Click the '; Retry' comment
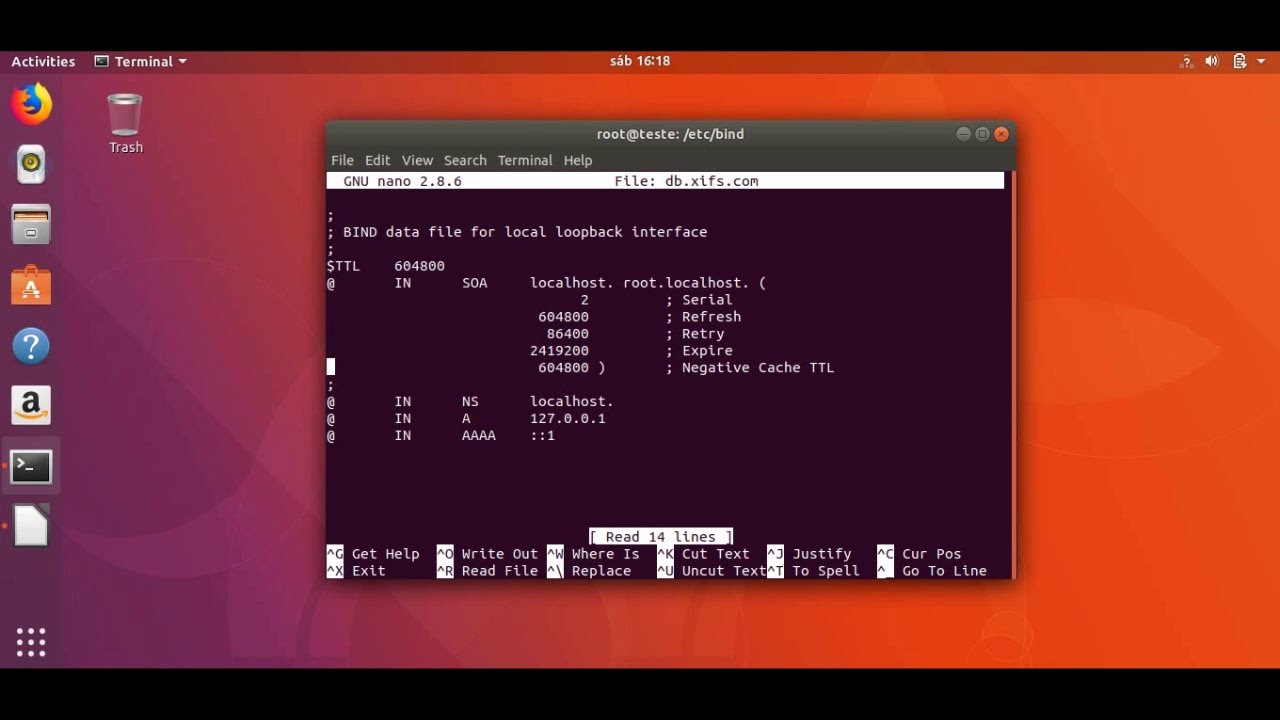Image resolution: width=1280 pixels, height=720 pixels. 695,334
